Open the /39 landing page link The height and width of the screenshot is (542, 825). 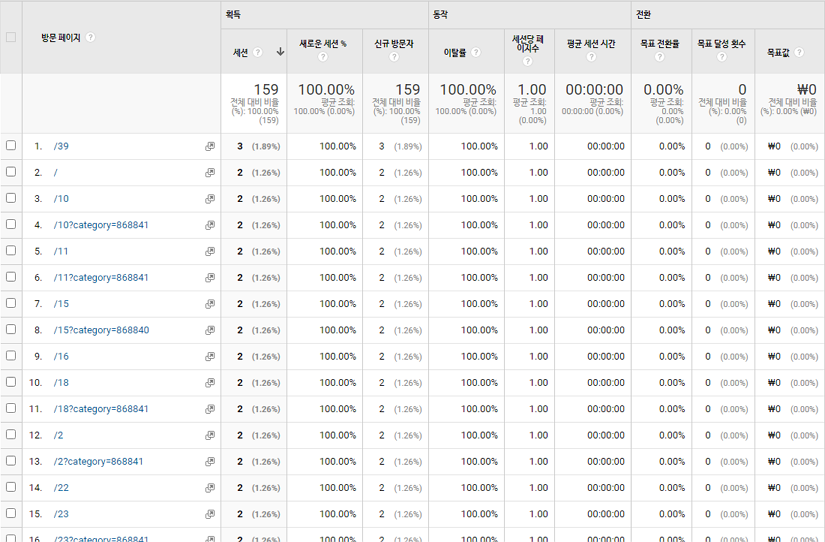[61, 146]
